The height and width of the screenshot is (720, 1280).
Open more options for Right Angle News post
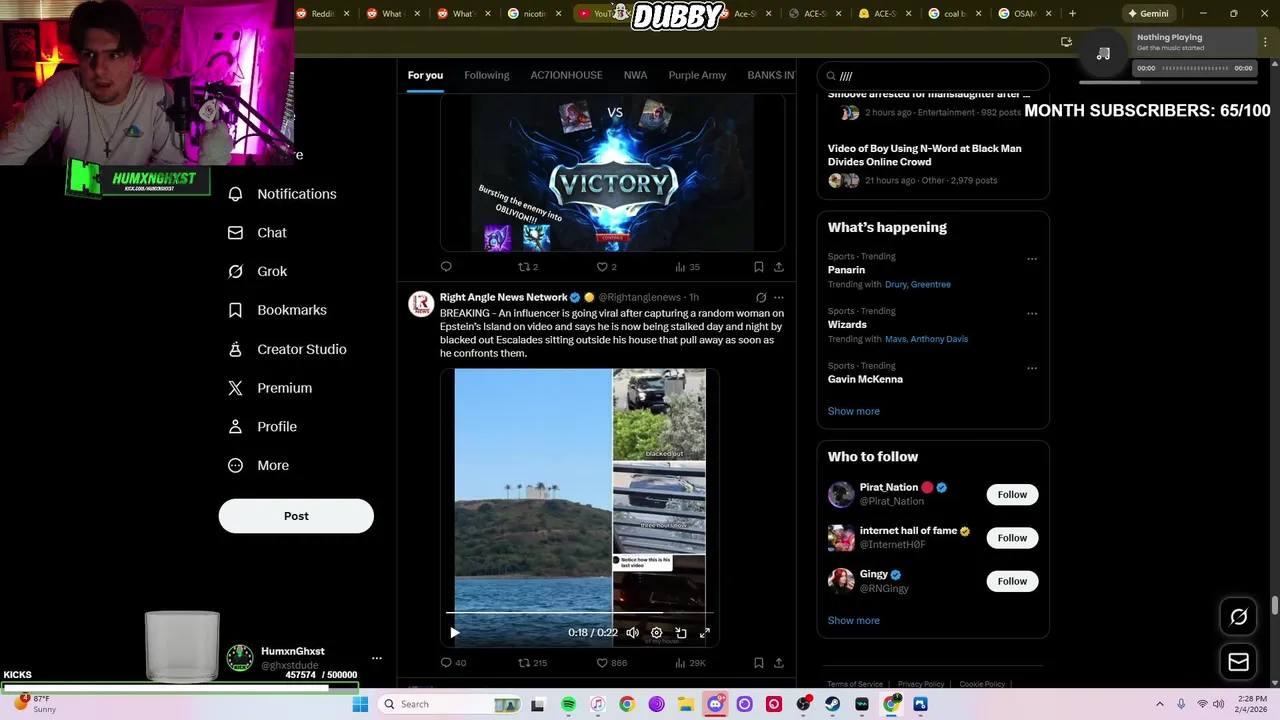click(x=779, y=297)
